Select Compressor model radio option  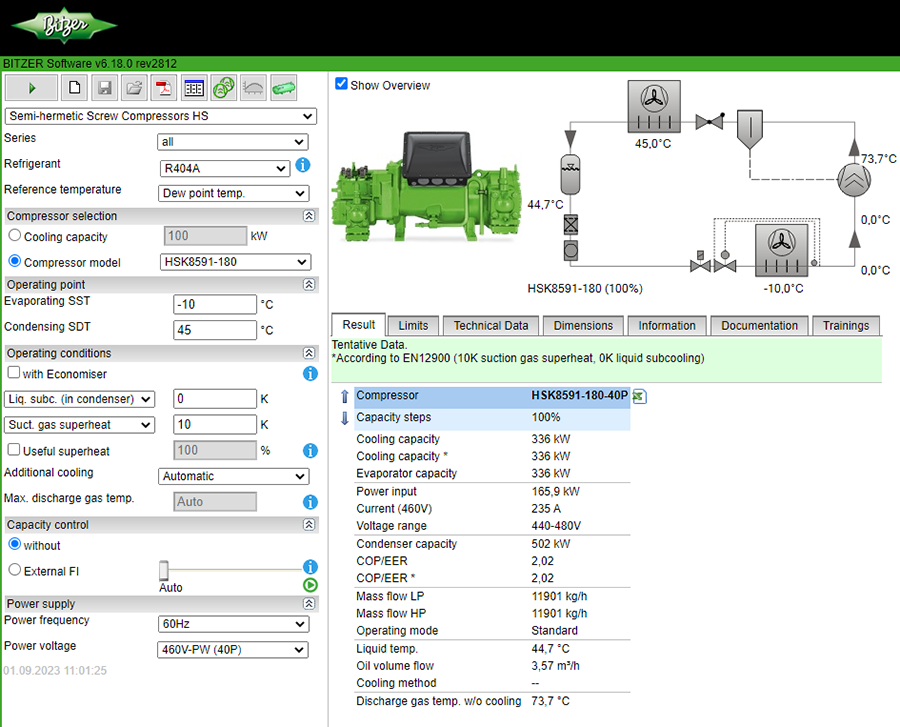[15, 261]
